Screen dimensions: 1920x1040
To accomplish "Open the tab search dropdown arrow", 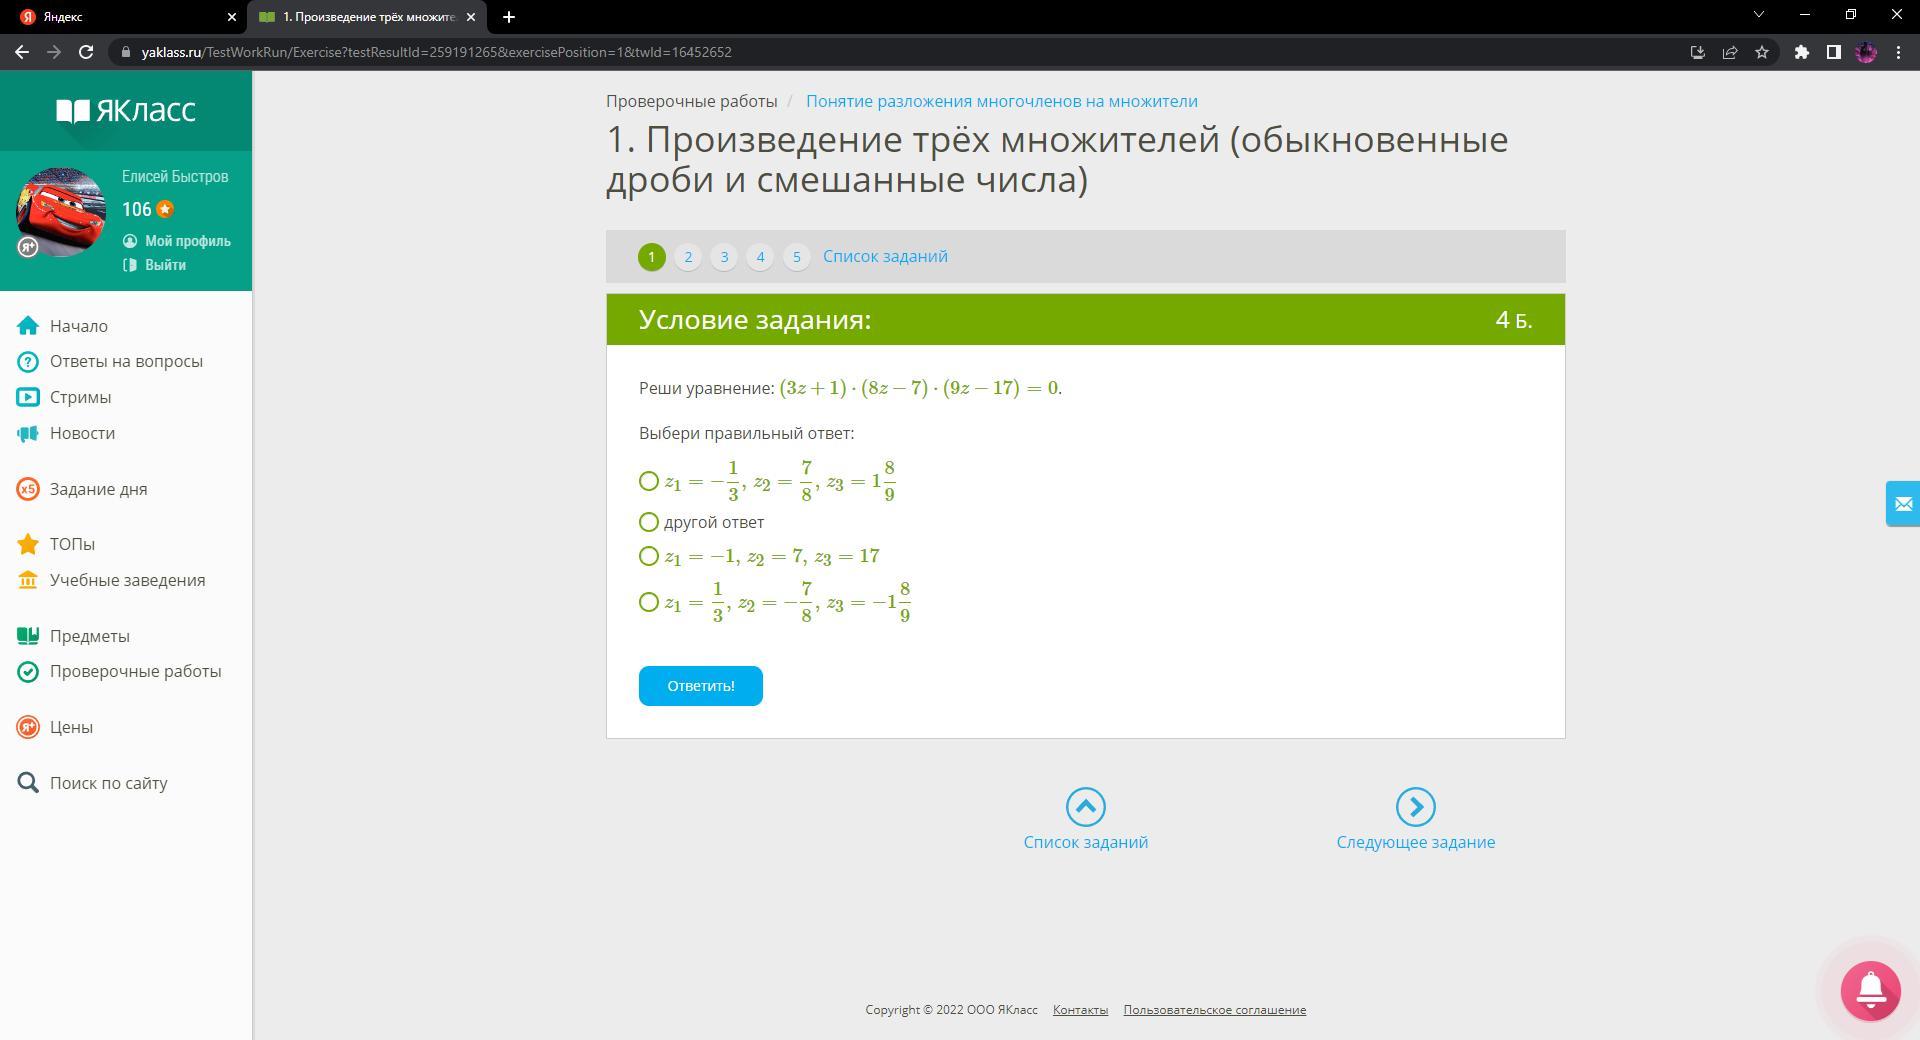I will click(x=1759, y=15).
